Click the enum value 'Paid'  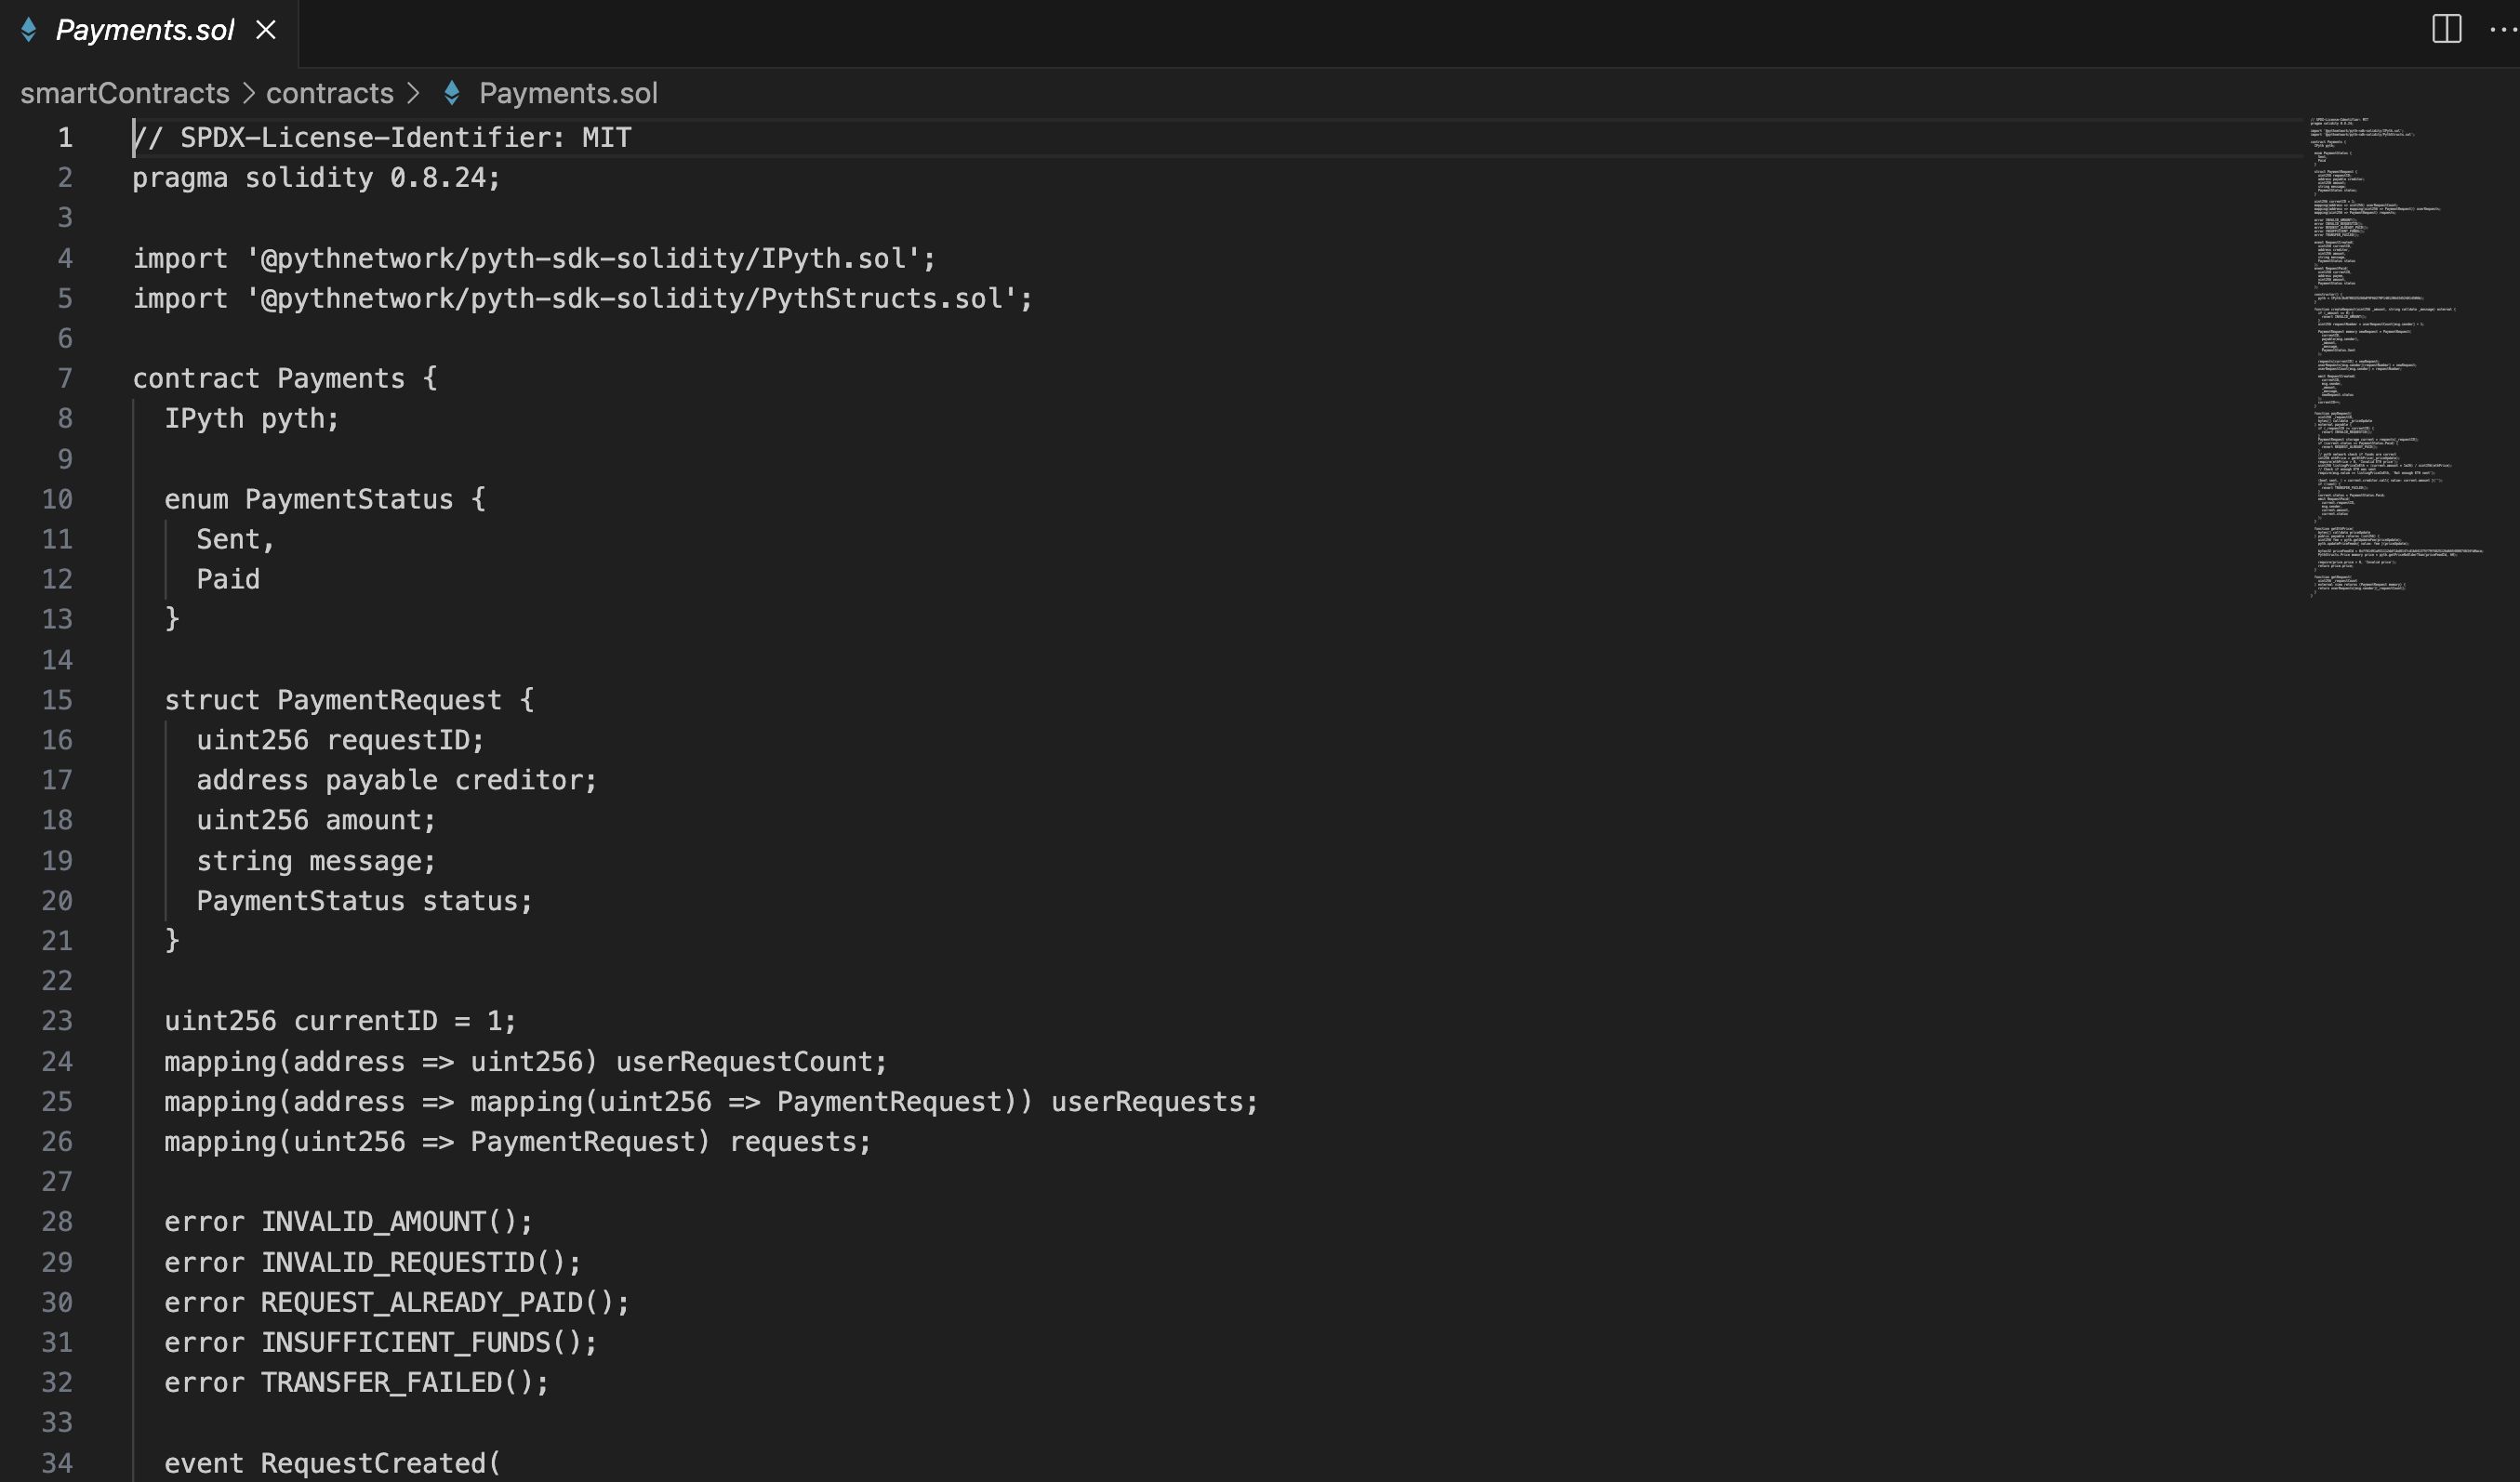pos(228,579)
